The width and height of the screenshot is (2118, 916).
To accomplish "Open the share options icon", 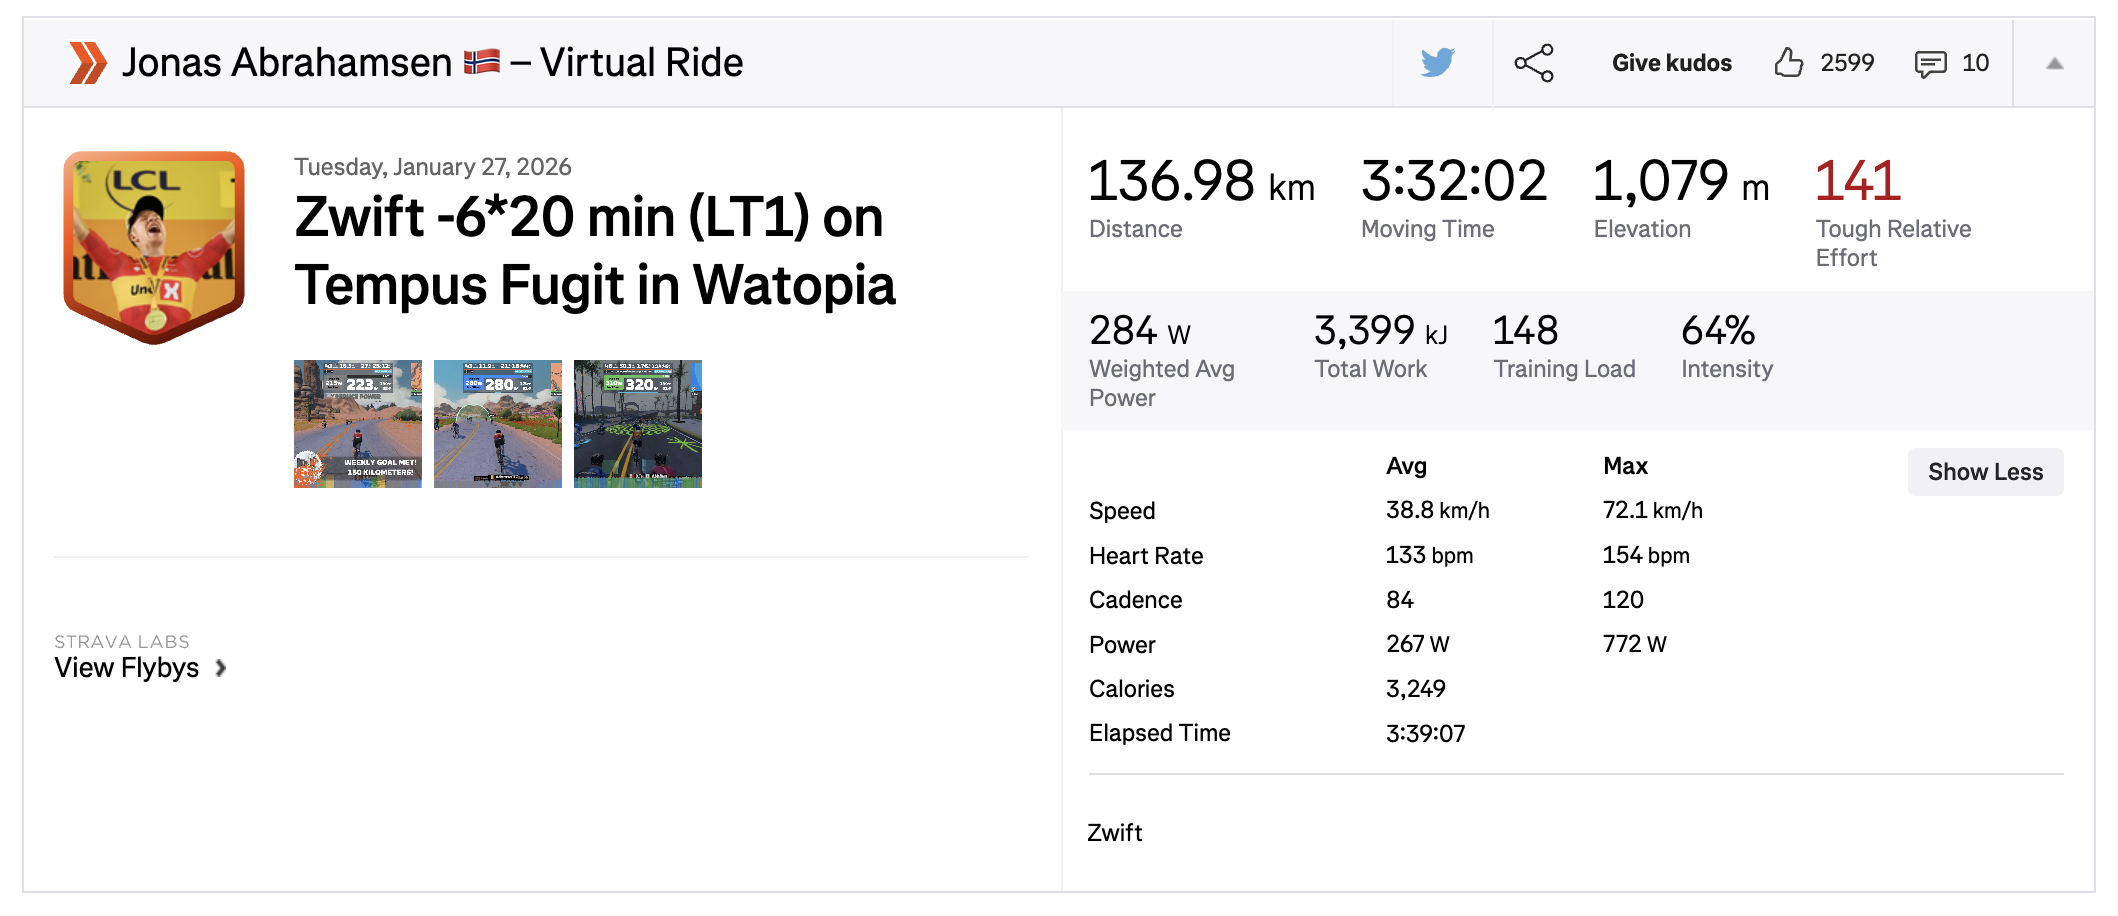I will pos(1533,62).
